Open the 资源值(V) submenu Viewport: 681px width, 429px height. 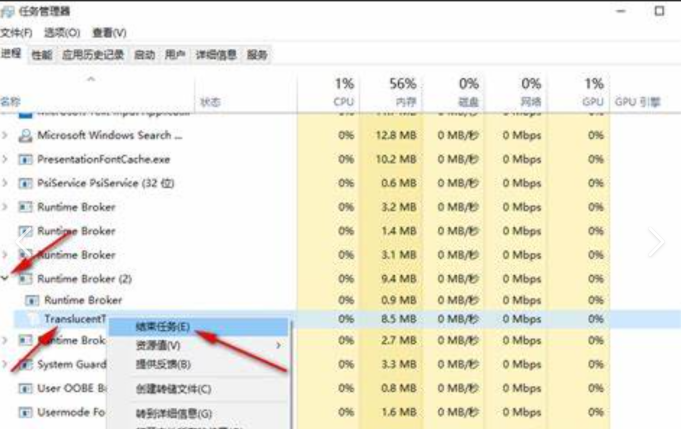click(198, 346)
